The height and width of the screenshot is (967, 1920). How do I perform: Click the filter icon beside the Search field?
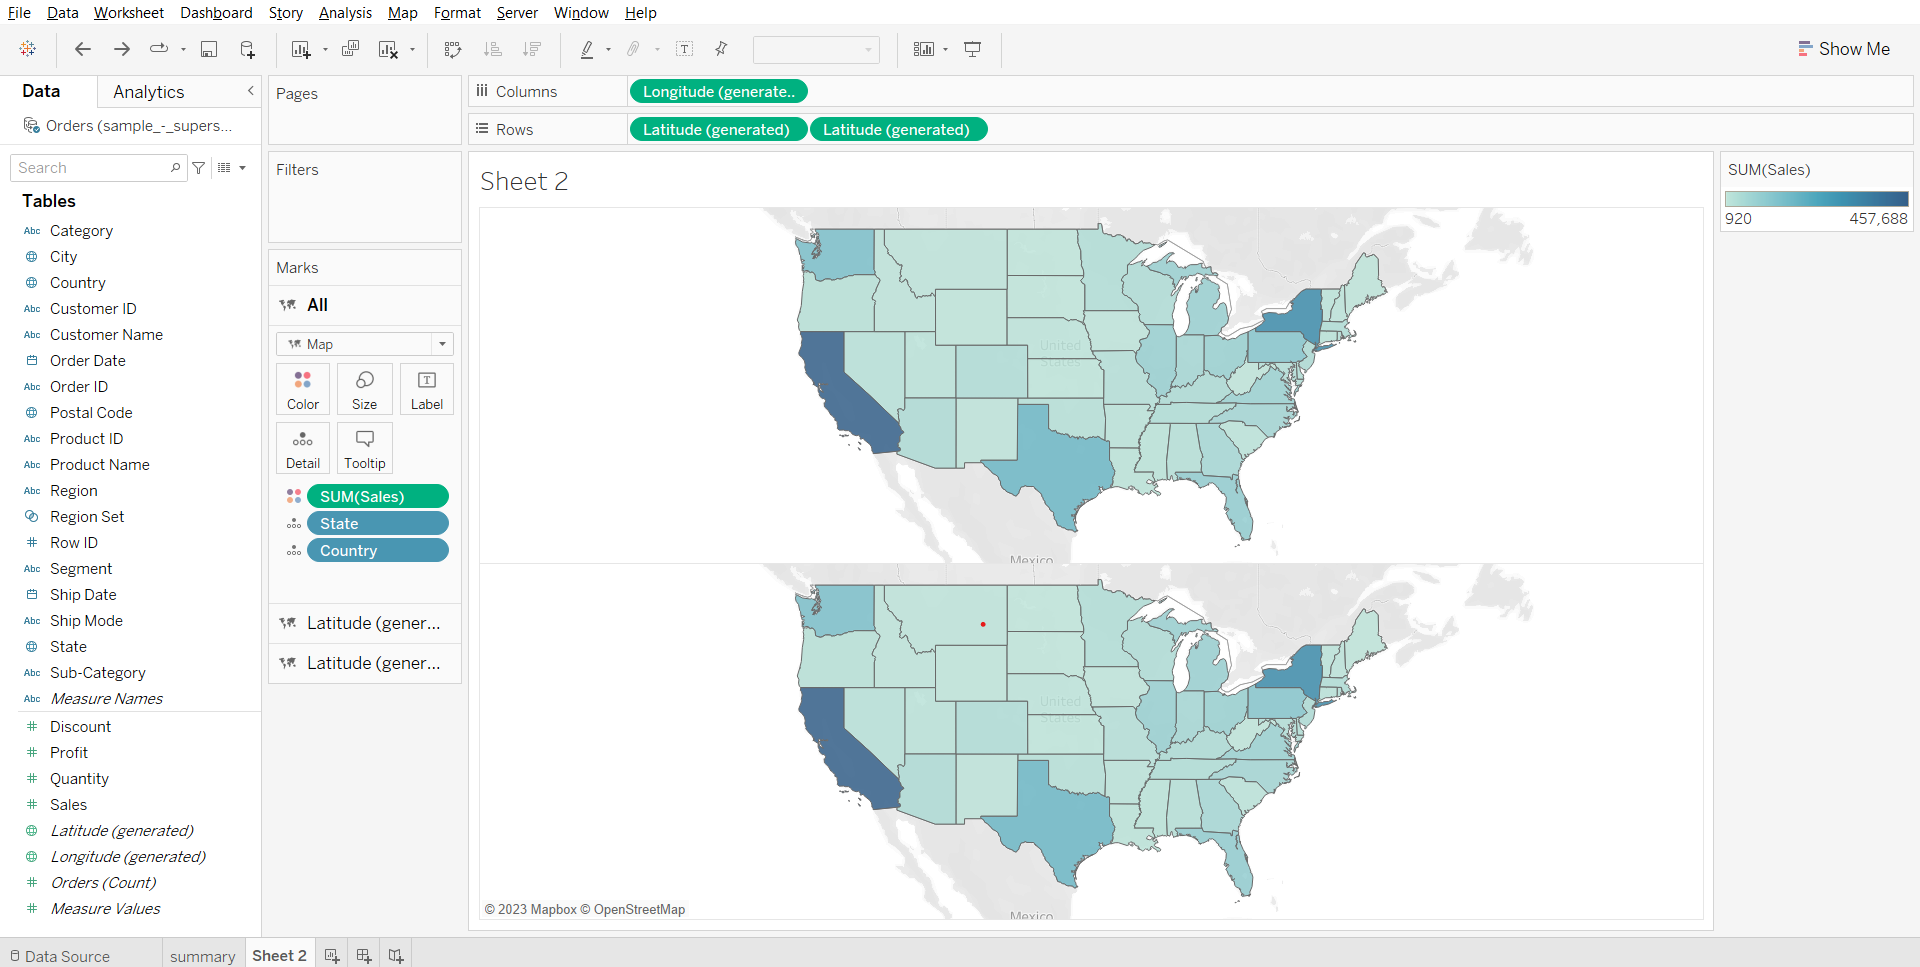[x=199, y=168]
